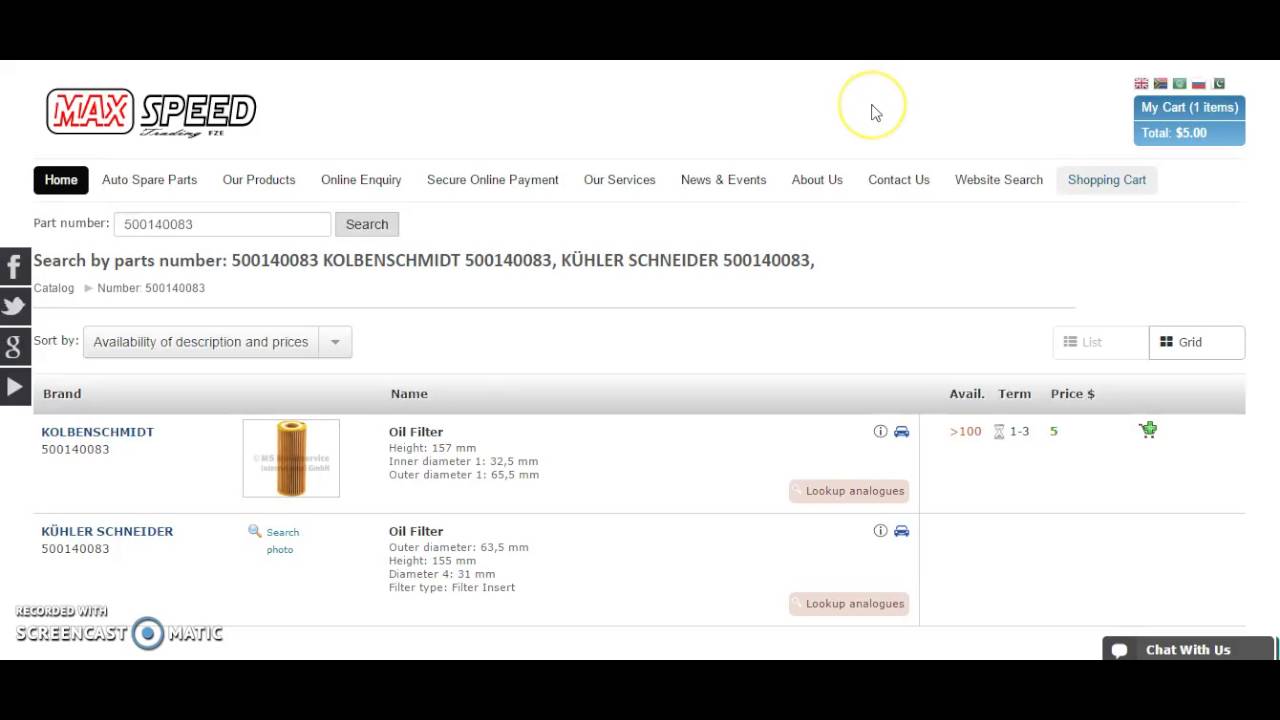
Task: Click the Catalog breadcrumb link
Action: 54,288
